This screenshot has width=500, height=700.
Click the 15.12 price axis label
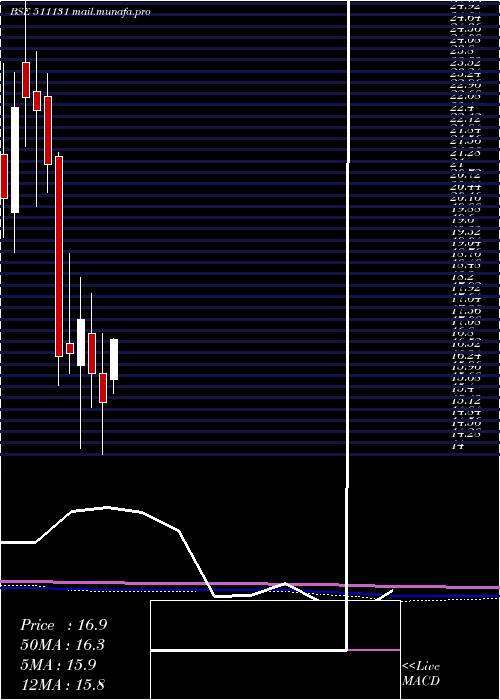(466, 401)
